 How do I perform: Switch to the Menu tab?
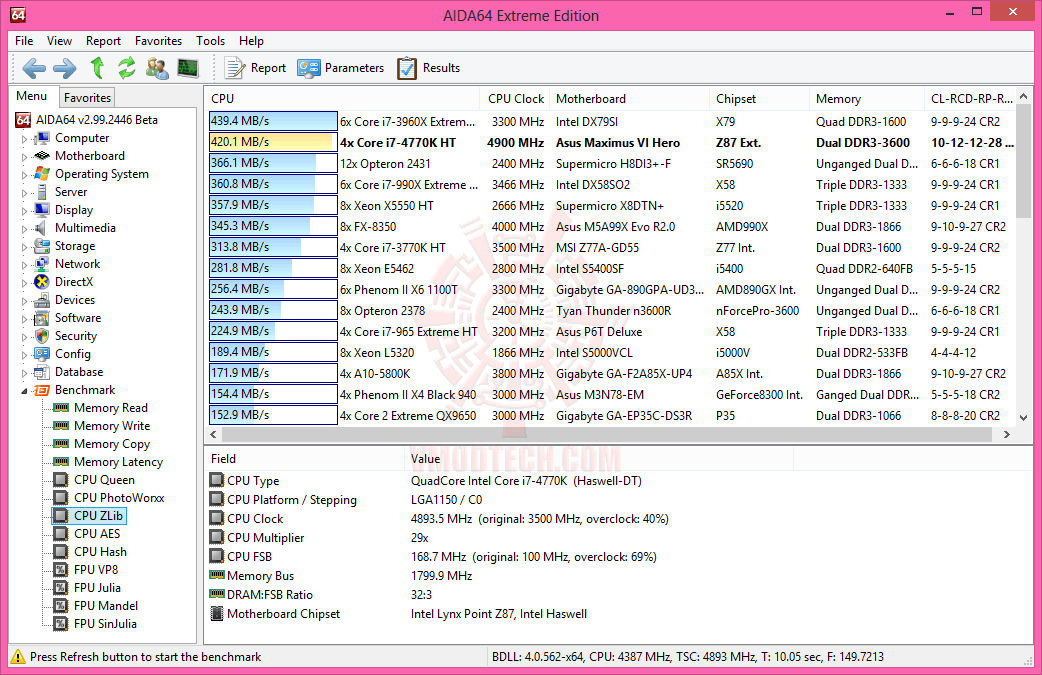[32, 96]
